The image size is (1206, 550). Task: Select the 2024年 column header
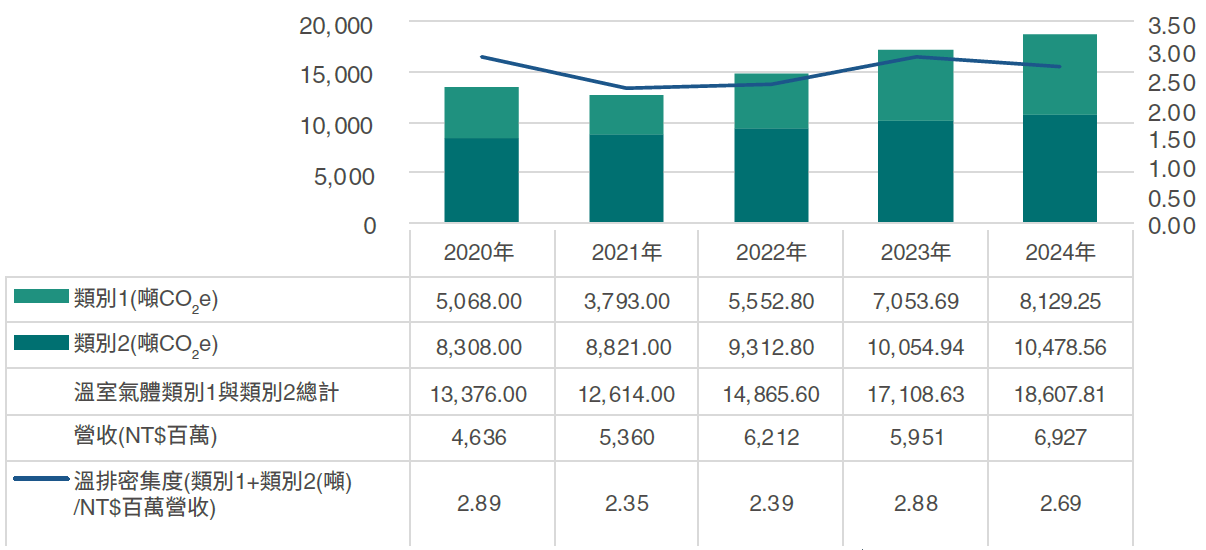click(1060, 253)
